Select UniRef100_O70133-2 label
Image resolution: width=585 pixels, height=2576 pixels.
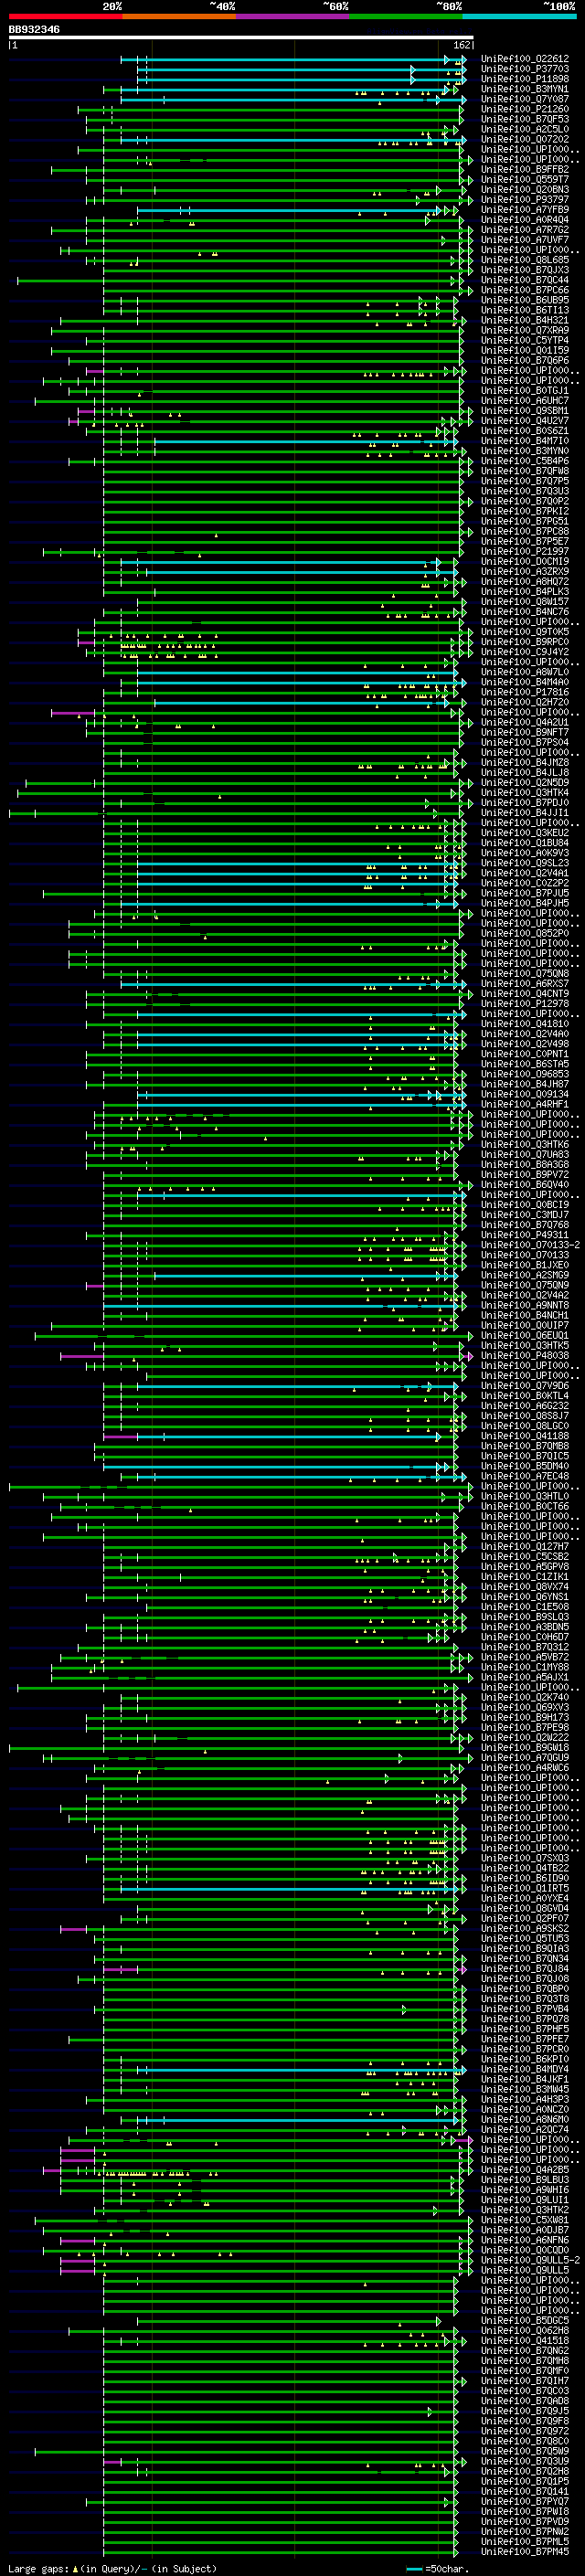530,1245
